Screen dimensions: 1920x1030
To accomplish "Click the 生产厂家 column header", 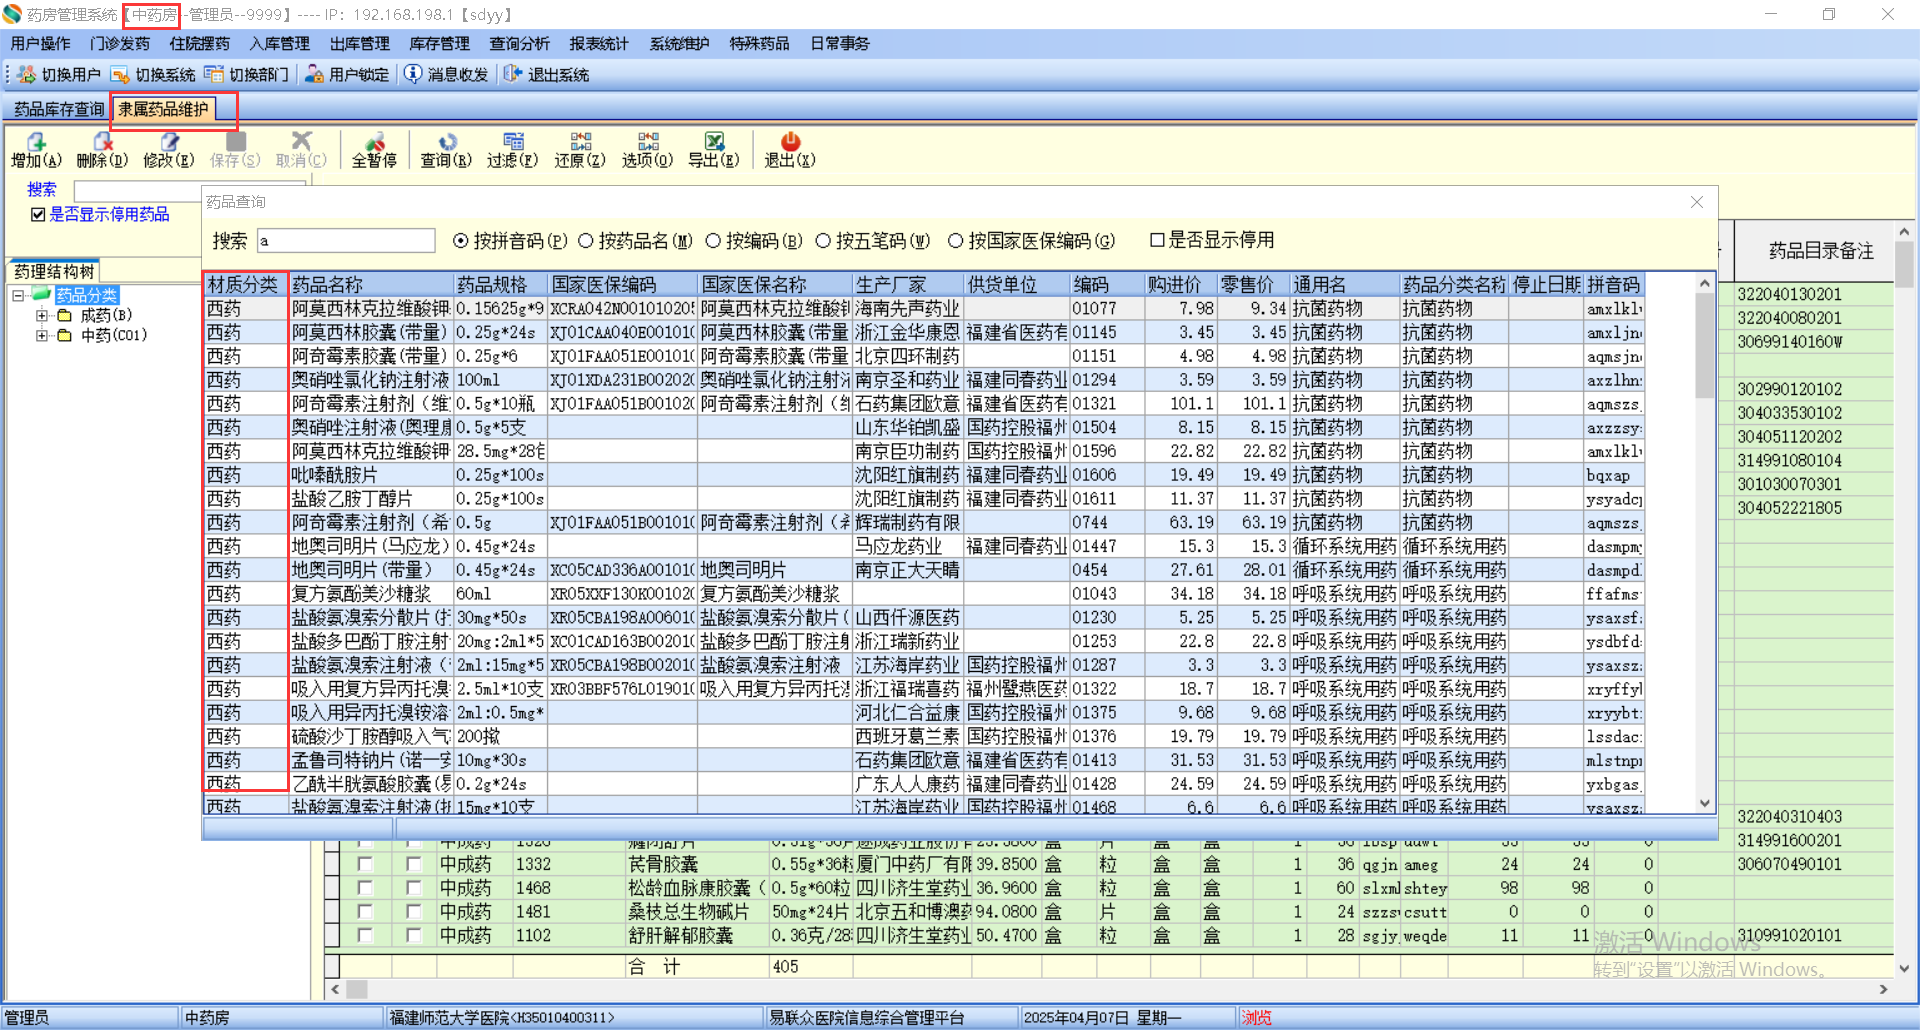I will tap(908, 285).
